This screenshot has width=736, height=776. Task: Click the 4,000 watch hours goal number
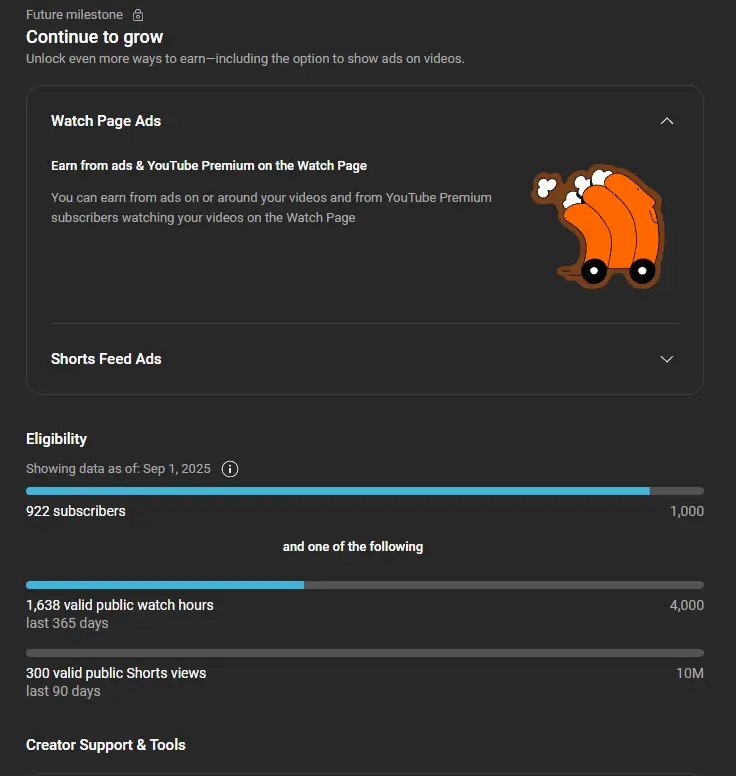point(686,605)
